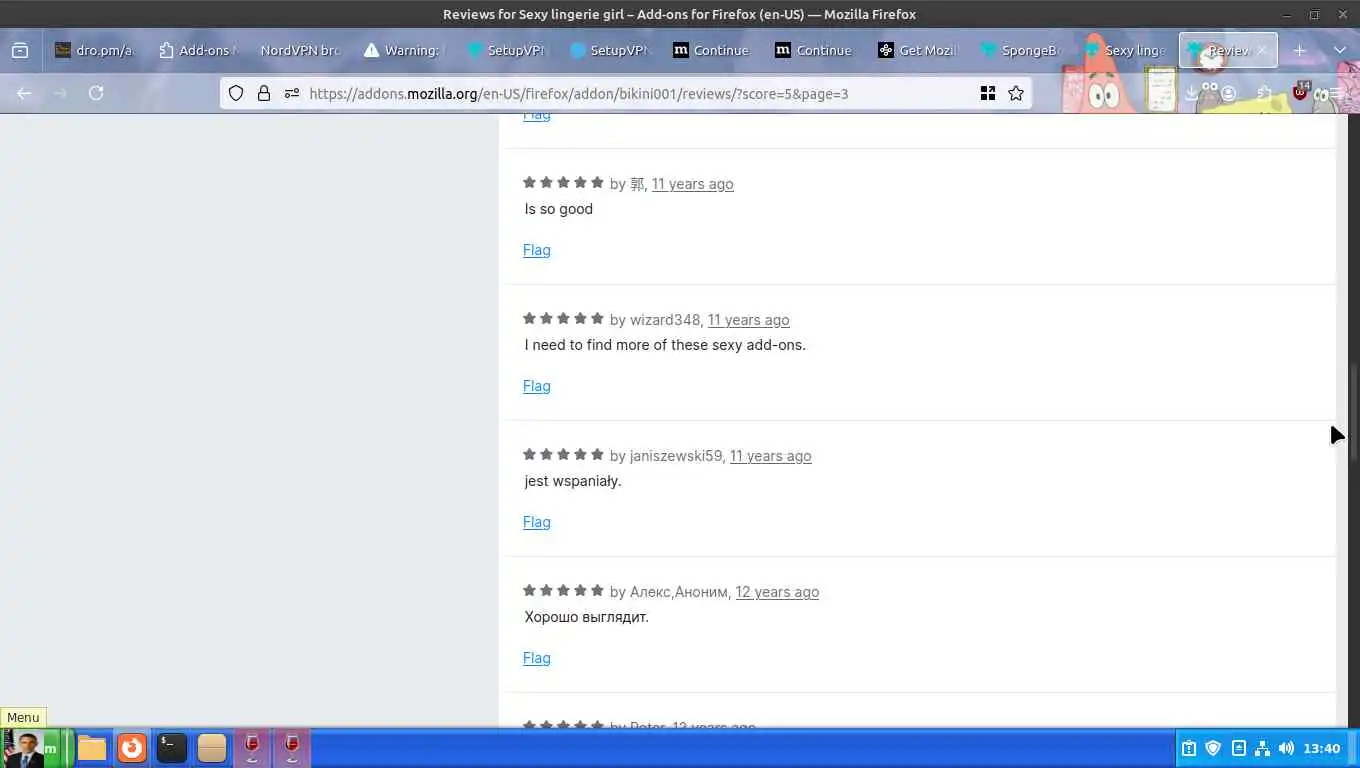Click the review text 'Хорошо выглядит.'
The height and width of the screenshot is (768, 1360).
point(587,617)
